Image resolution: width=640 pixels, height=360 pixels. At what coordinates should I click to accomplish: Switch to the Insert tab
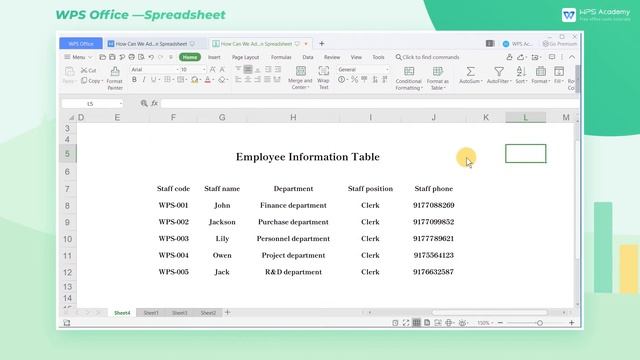click(x=214, y=57)
